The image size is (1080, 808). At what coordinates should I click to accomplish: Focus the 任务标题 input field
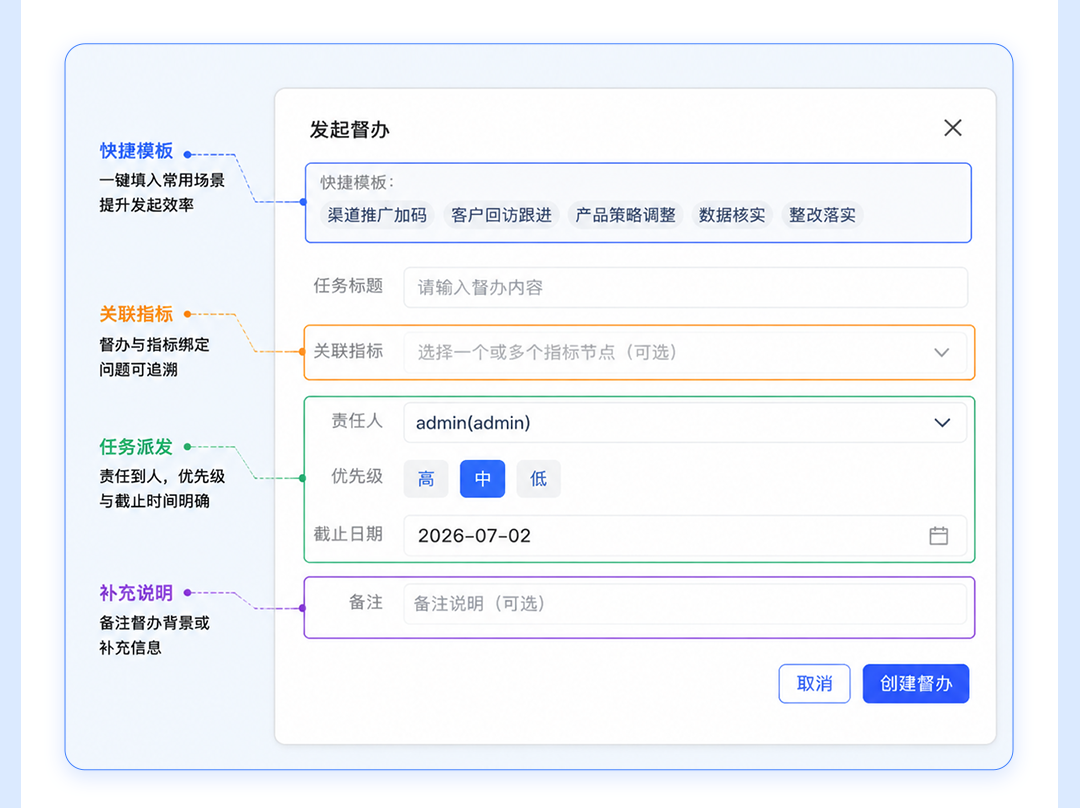pos(685,287)
